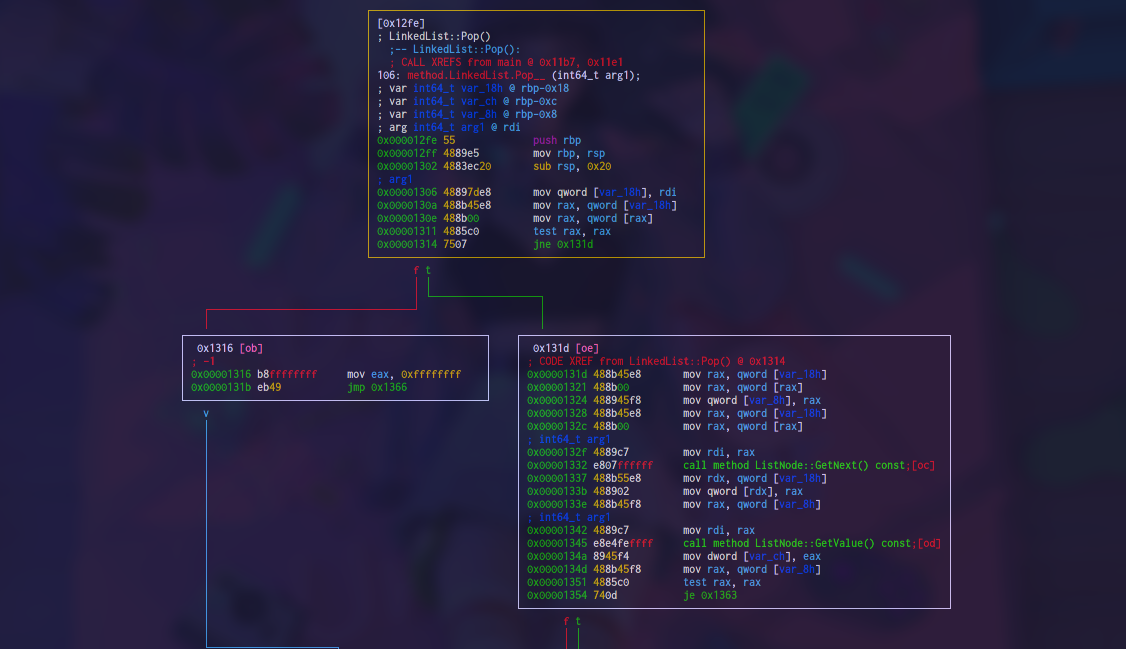Click the jne 0x131d branch instruction
Image resolution: width=1126 pixels, height=649 pixels.
point(562,244)
